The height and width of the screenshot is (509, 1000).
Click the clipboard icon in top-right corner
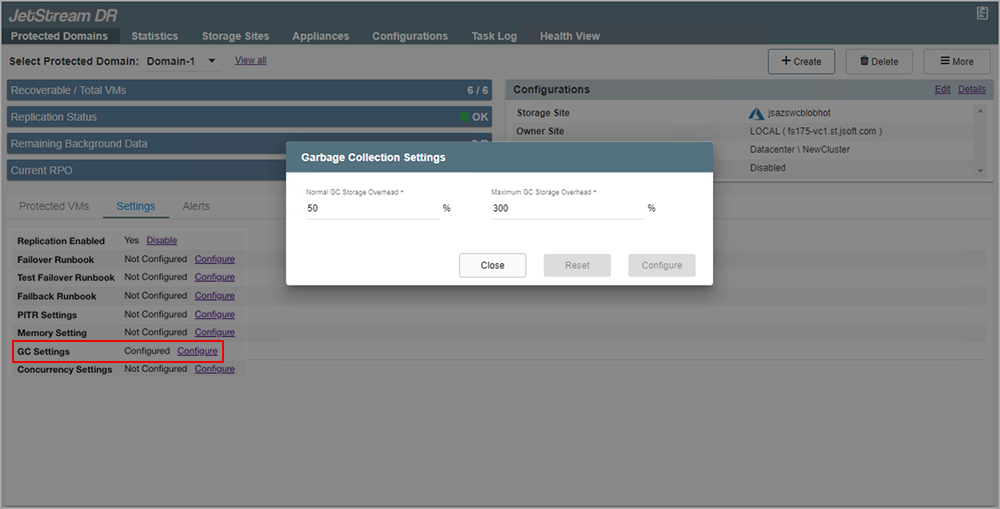tap(981, 13)
